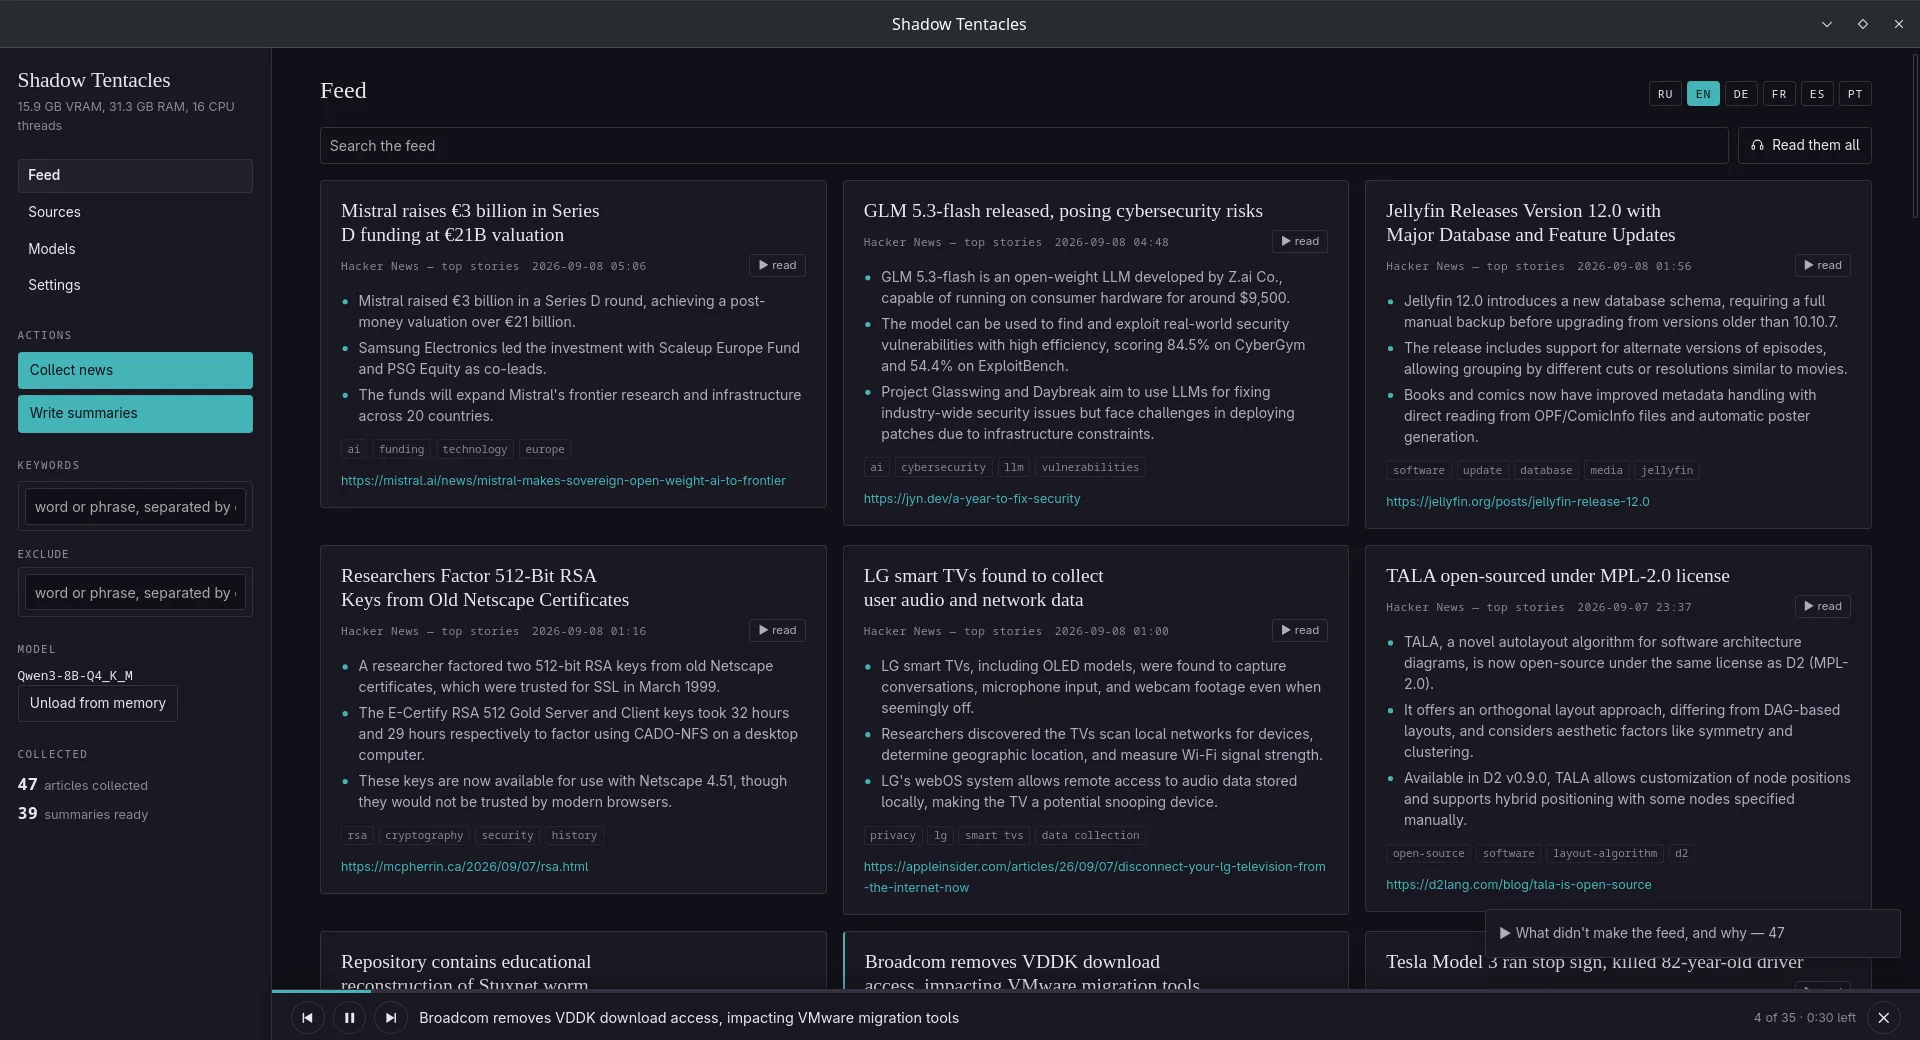The height and width of the screenshot is (1040, 1920).
Task: Skip to previous article in player bar
Action: tap(307, 1018)
